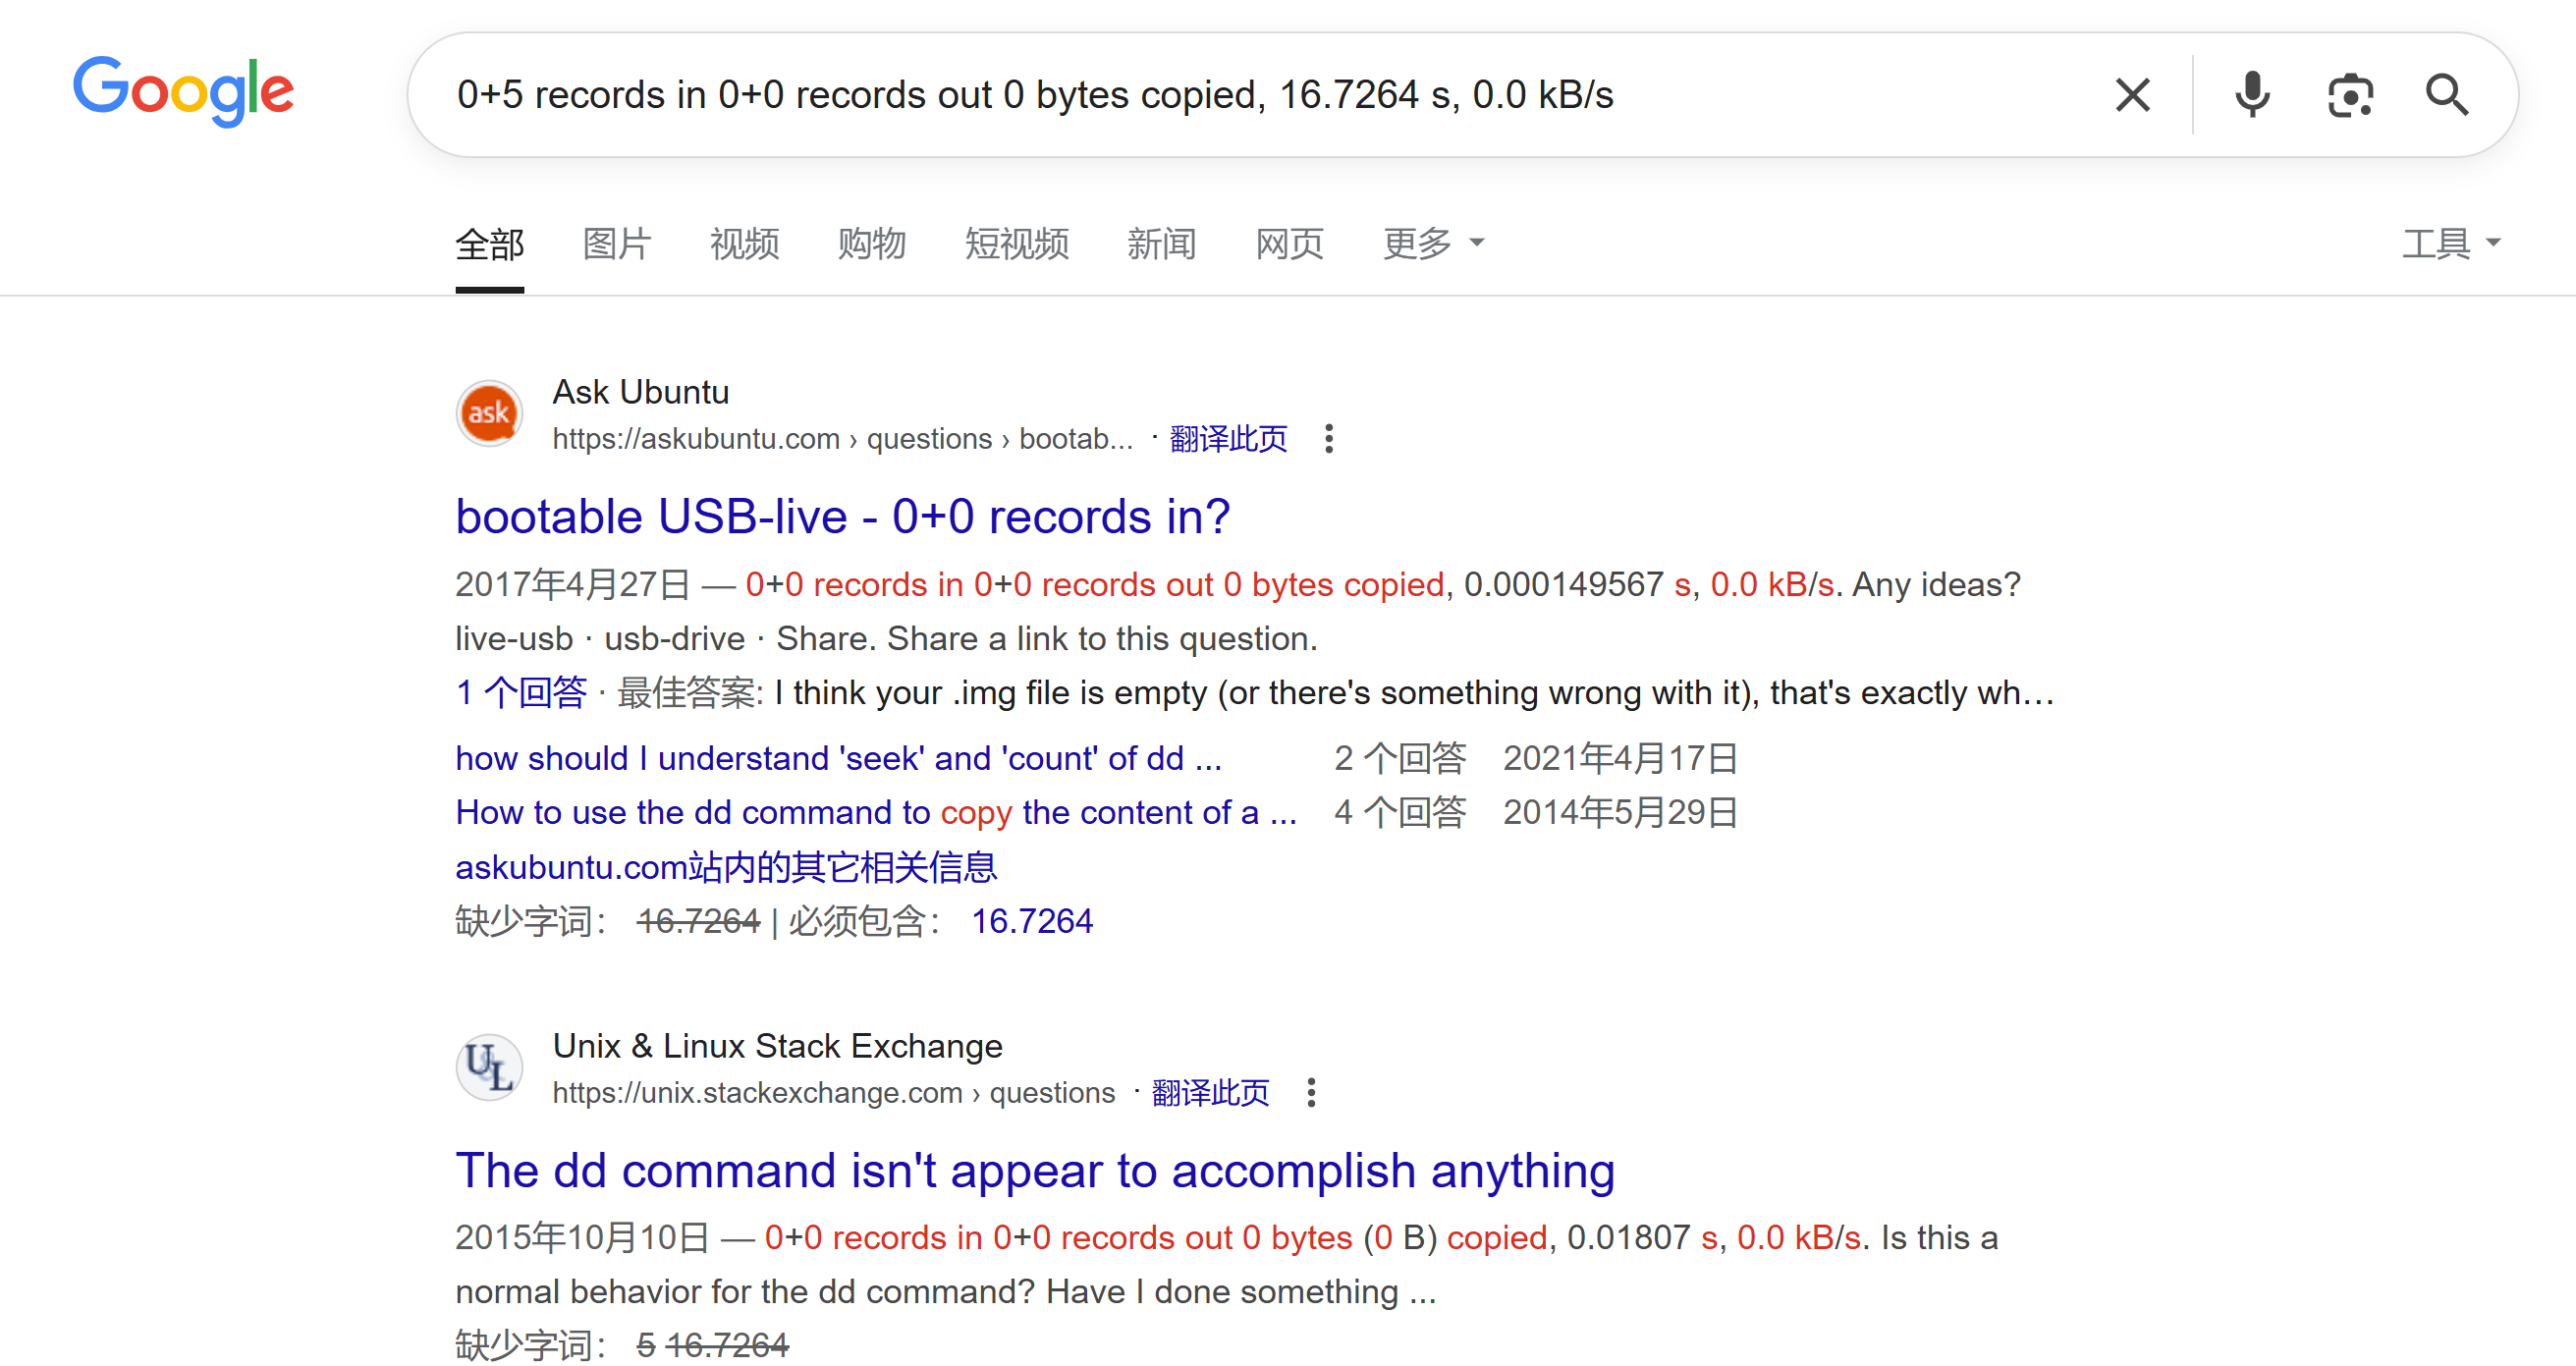Viewport: 2576px width, 1366px height.
Task: Switch to the 图片 tab
Action: 617,243
